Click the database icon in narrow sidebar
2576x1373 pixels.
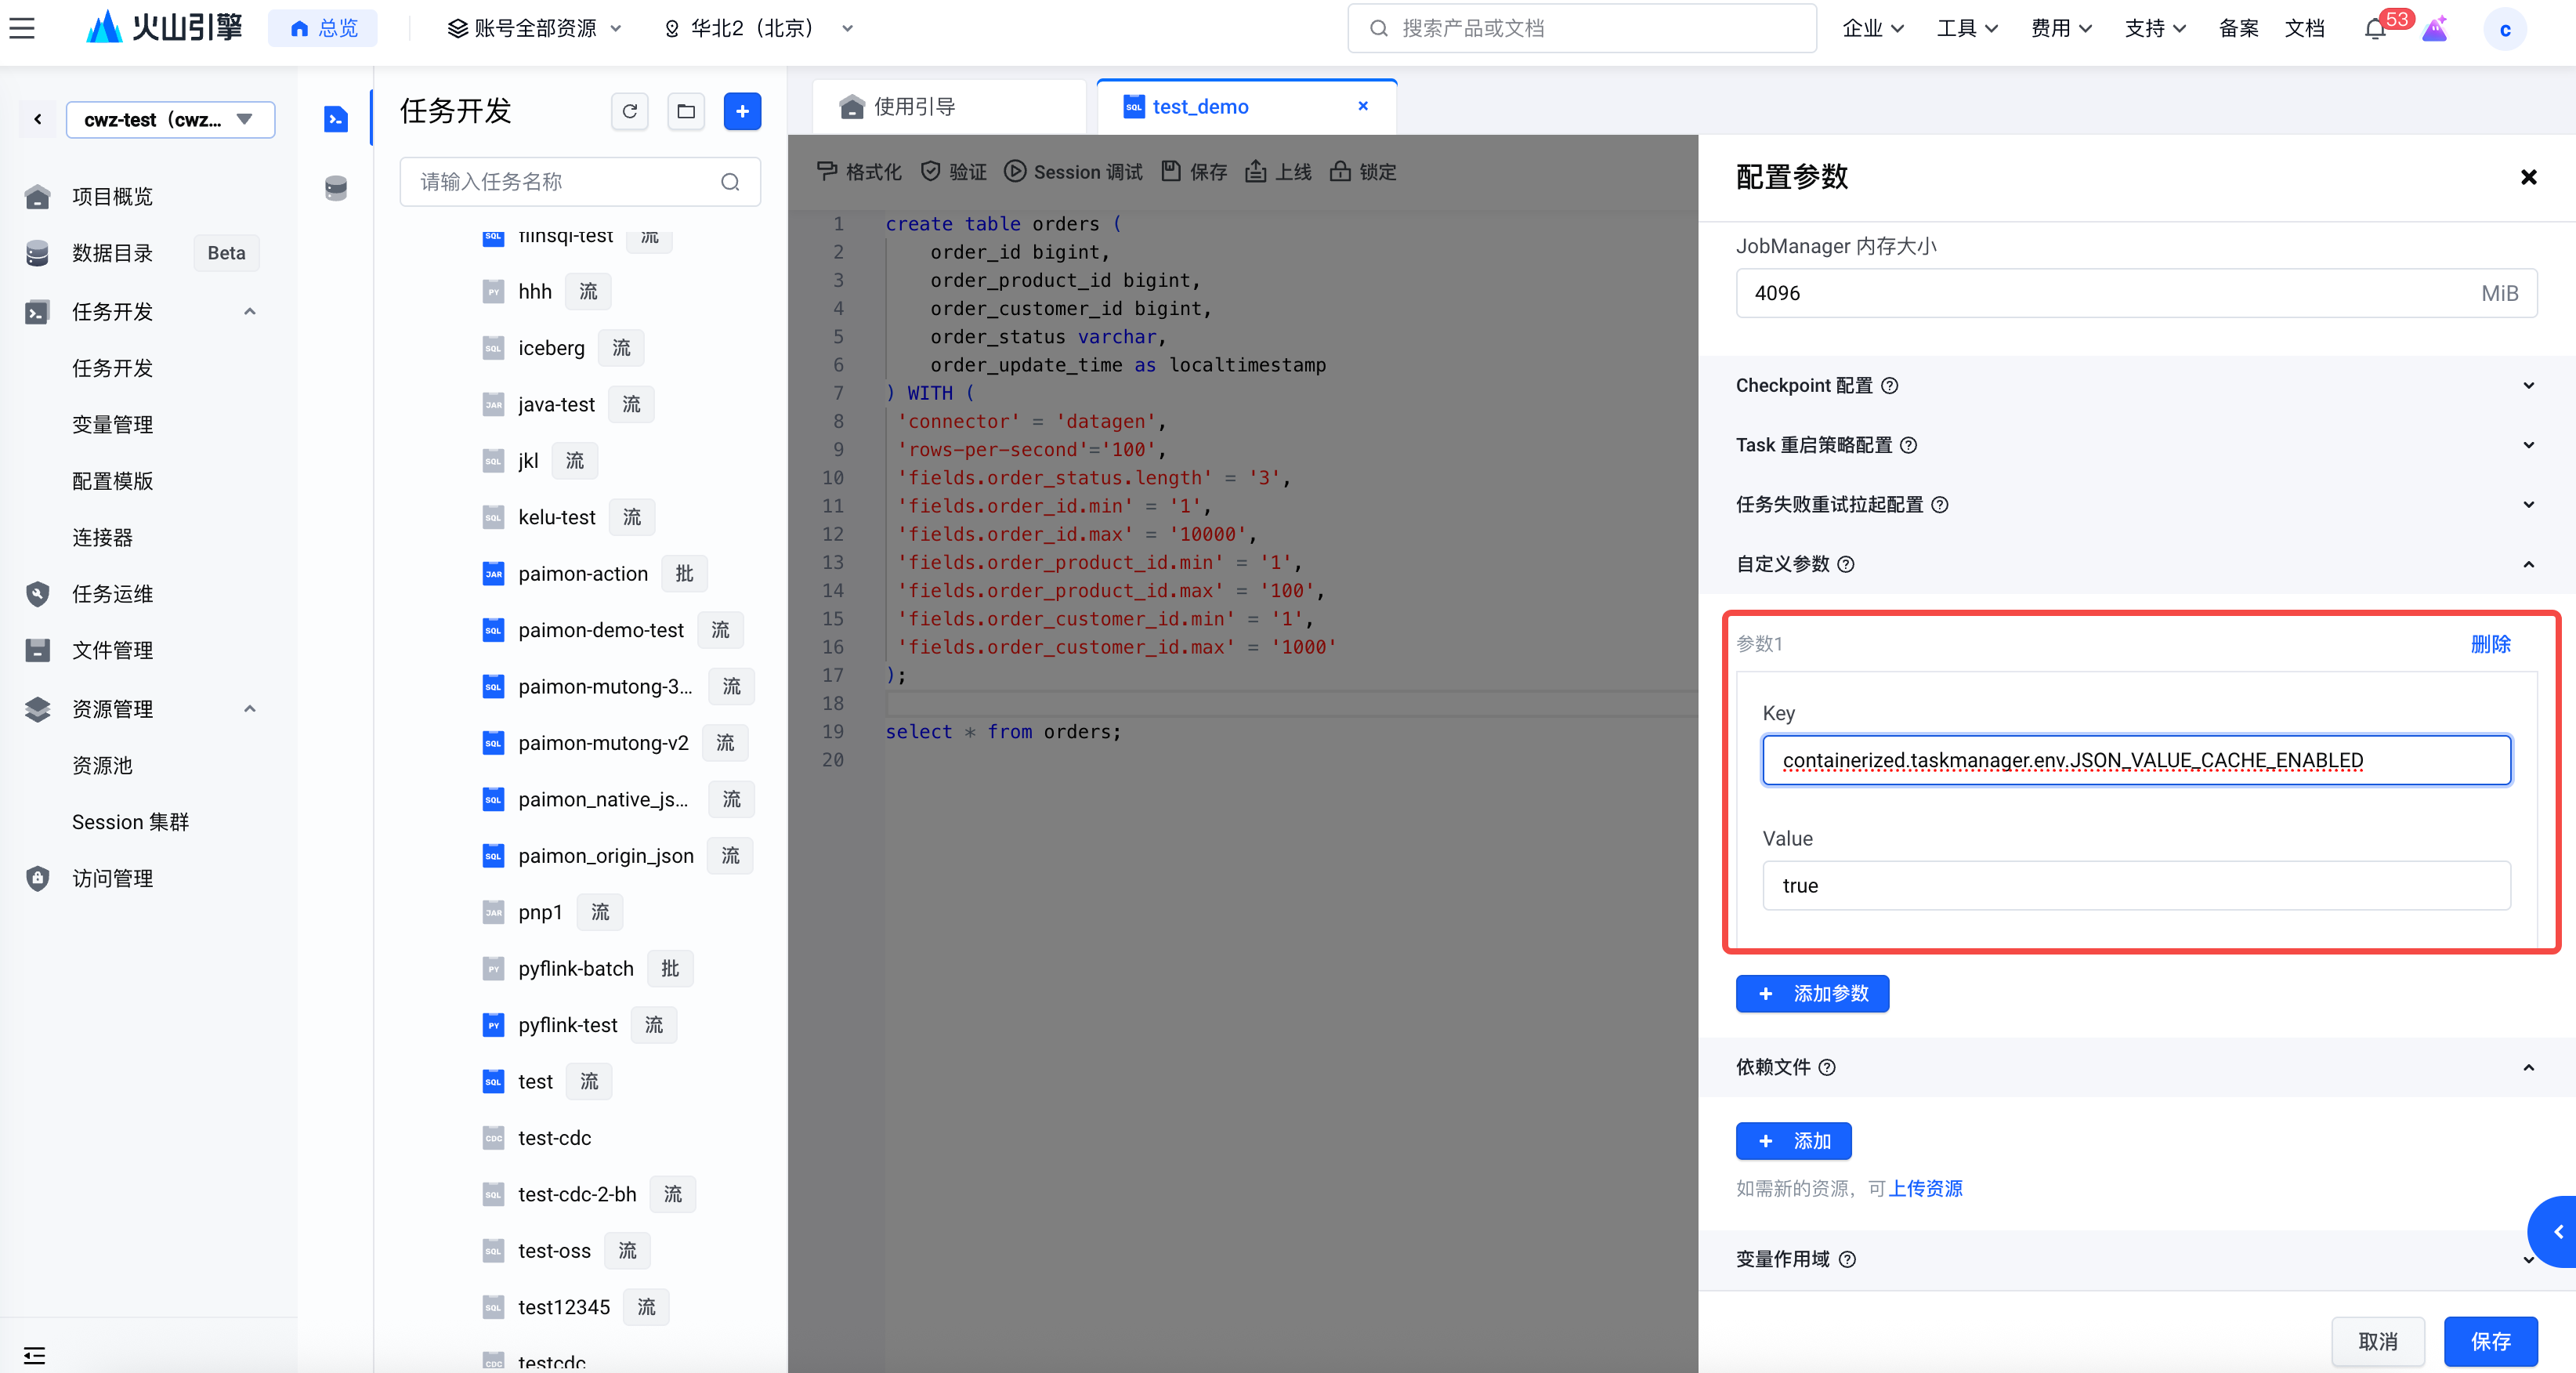coord(336,188)
